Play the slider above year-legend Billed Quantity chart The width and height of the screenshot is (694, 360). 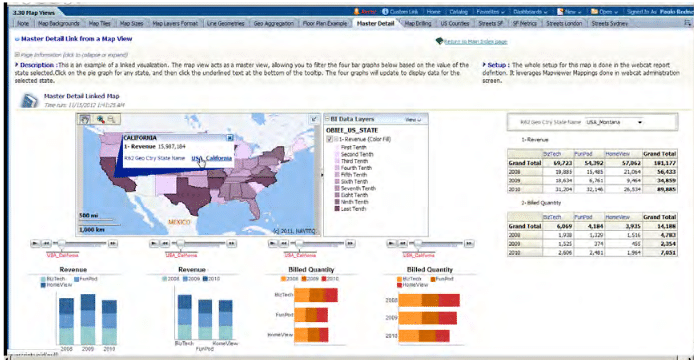tap(273, 244)
